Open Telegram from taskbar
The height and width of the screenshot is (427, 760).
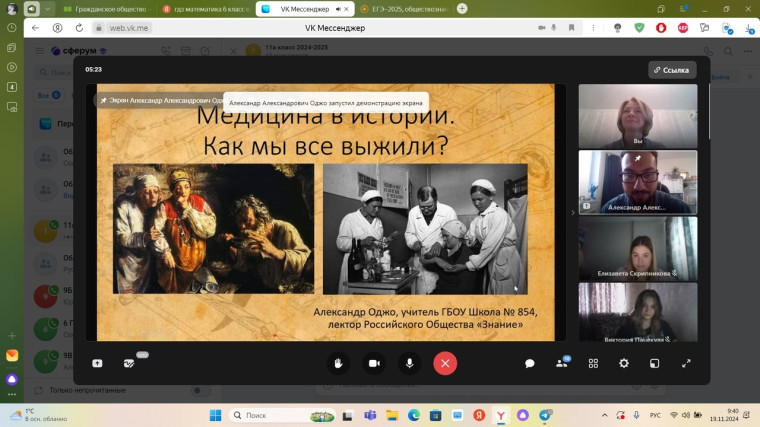click(x=545, y=415)
